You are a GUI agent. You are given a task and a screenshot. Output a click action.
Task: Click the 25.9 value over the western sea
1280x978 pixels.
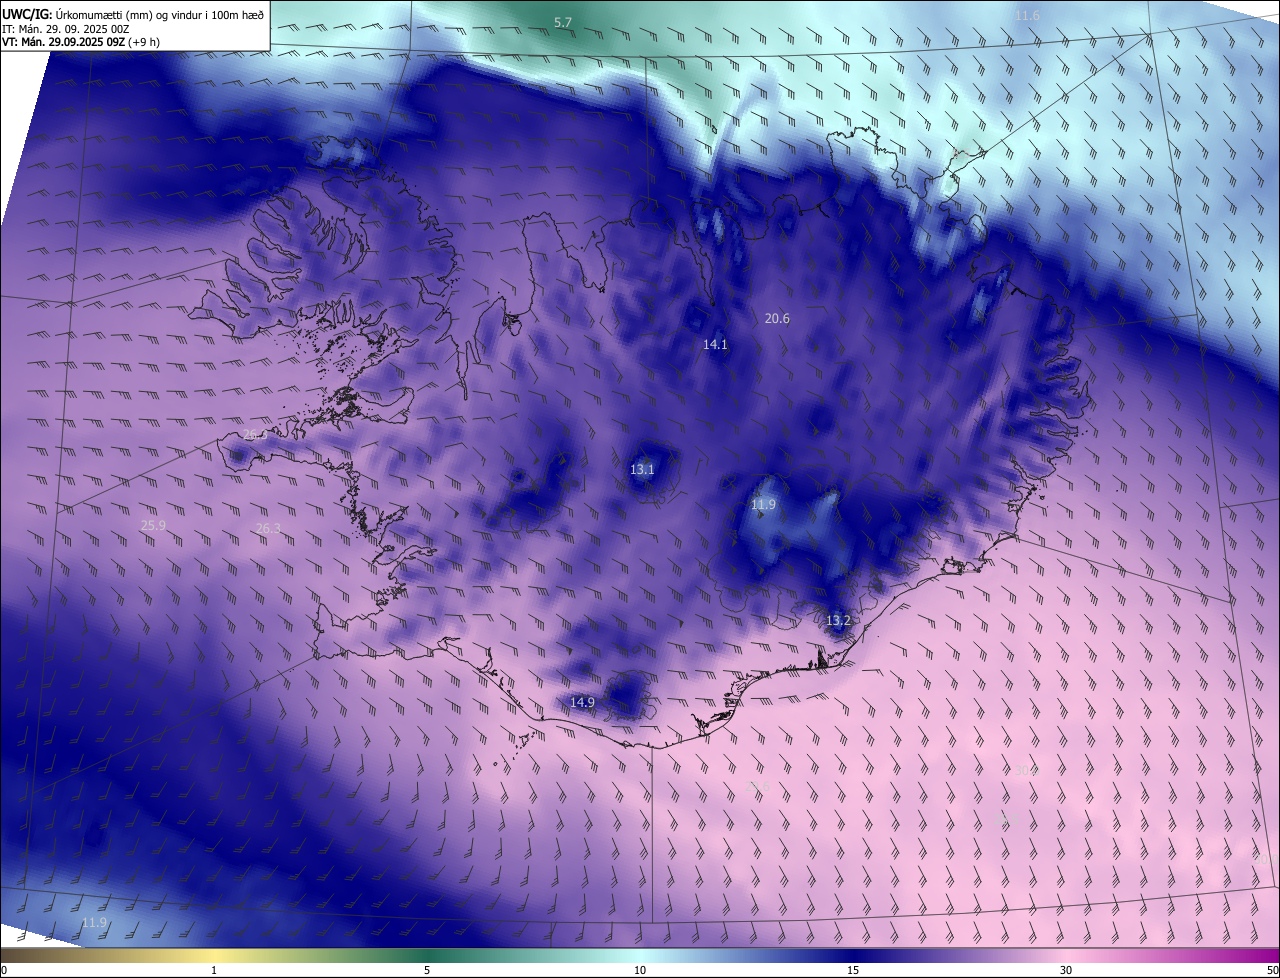pos(153,525)
